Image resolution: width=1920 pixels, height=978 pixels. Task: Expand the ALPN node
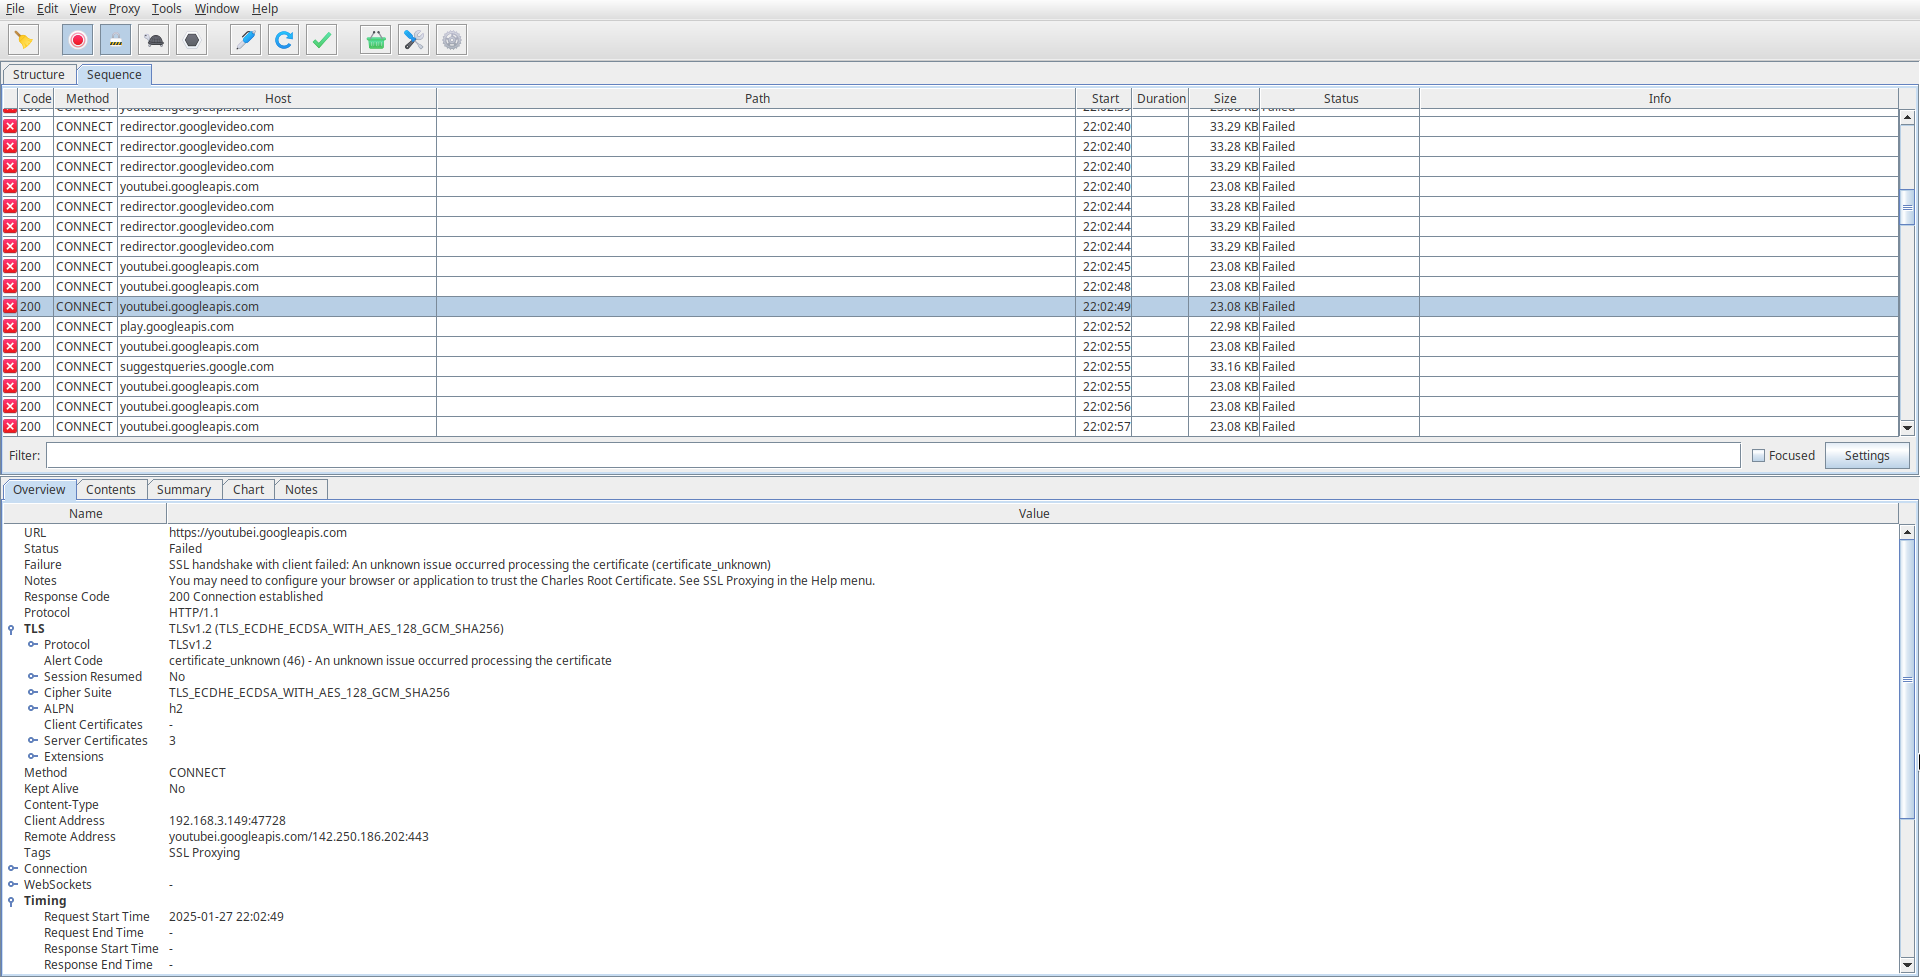point(33,709)
